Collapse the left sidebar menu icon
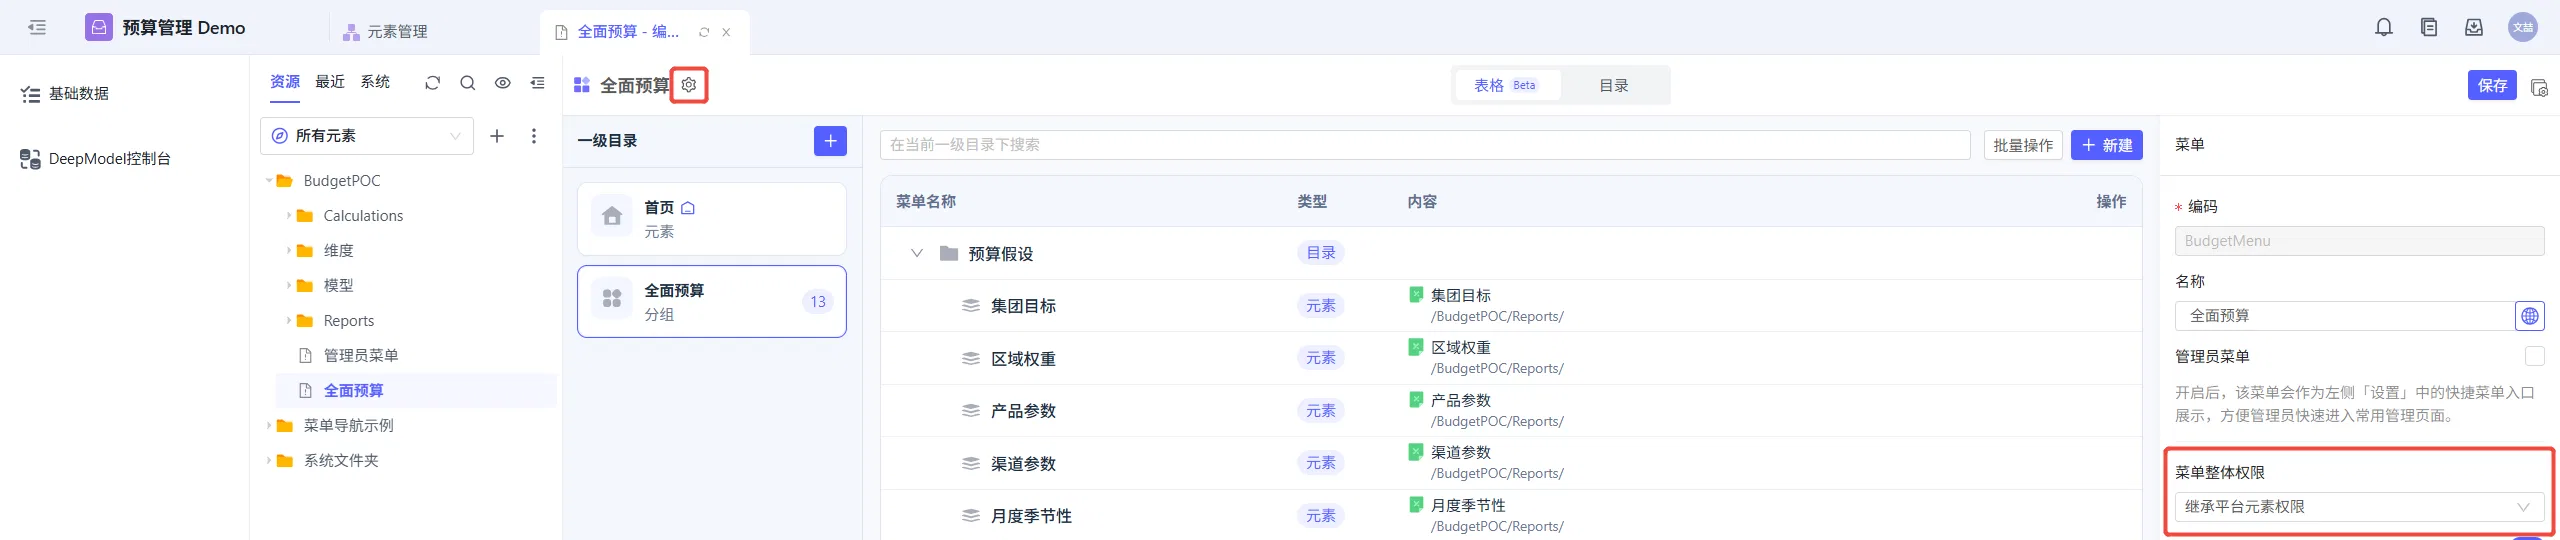 37,28
